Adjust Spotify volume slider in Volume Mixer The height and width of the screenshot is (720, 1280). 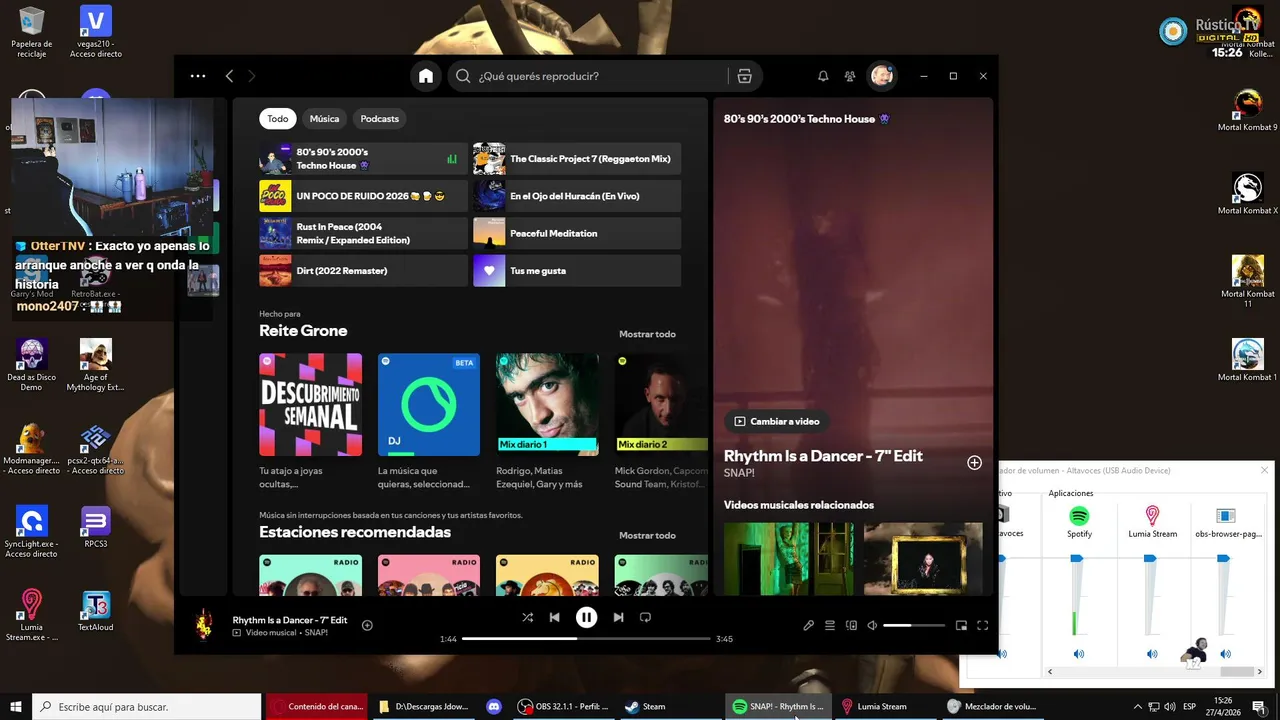(1077, 558)
